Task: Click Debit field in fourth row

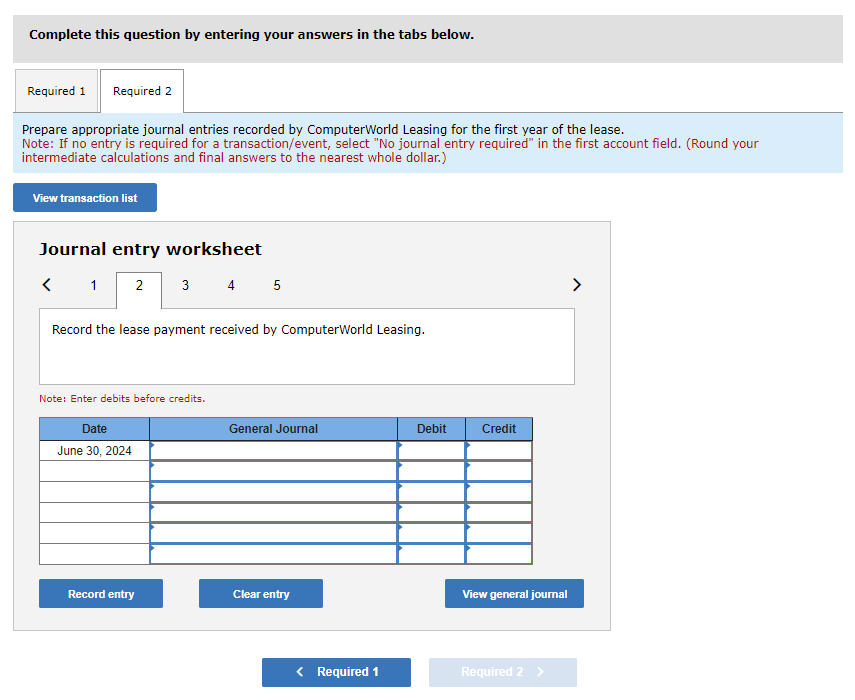Action: 431,513
